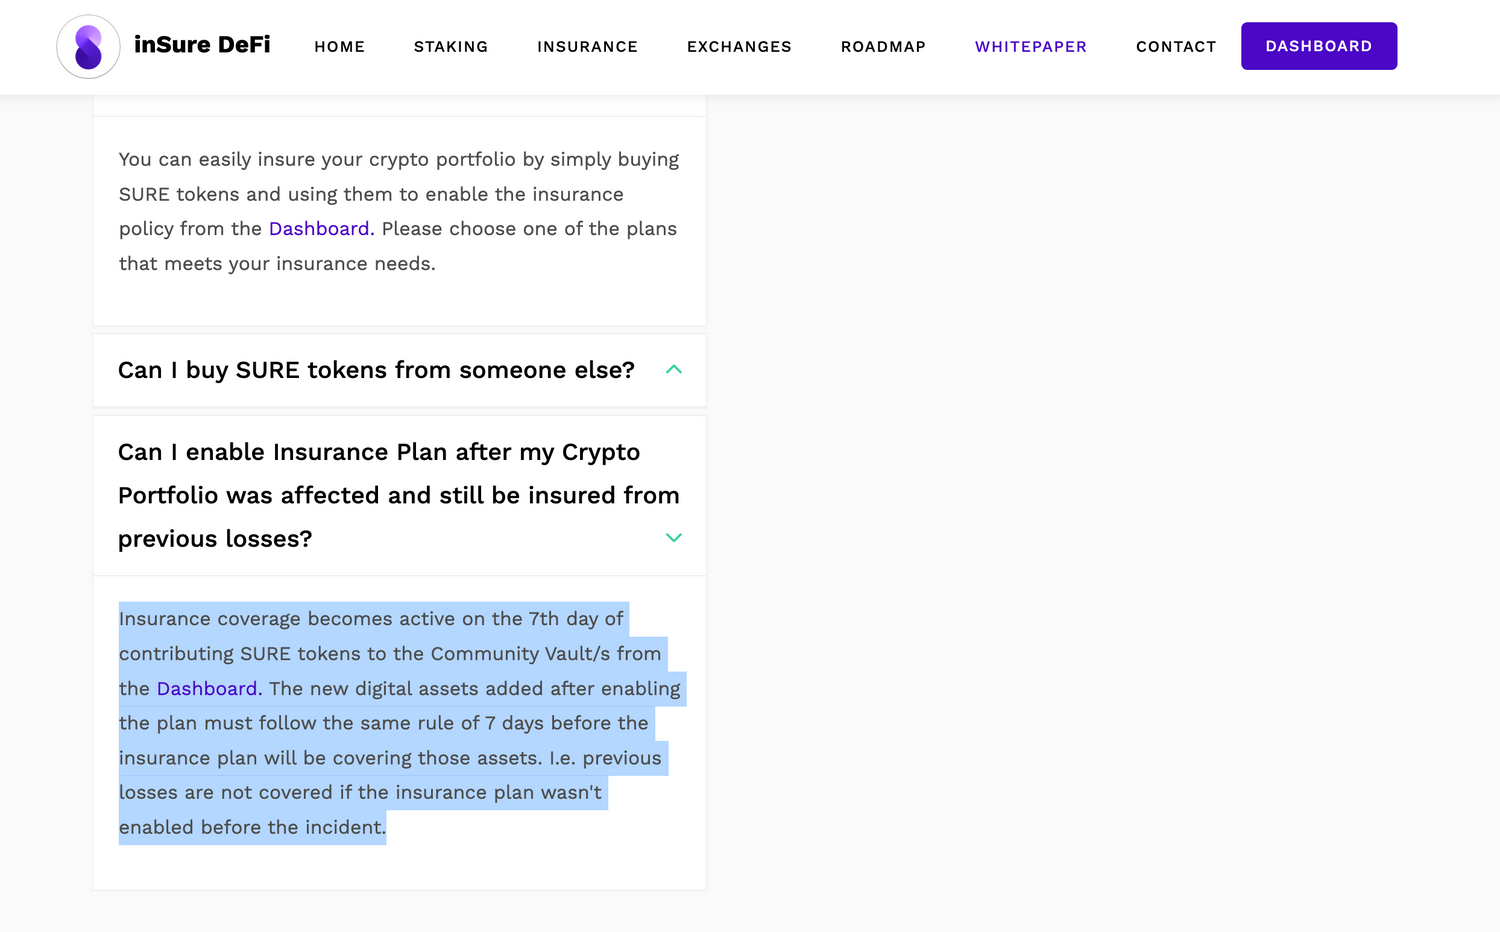Open the Home menu item
Image resolution: width=1500 pixels, height=932 pixels.
pyautogui.click(x=339, y=47)
